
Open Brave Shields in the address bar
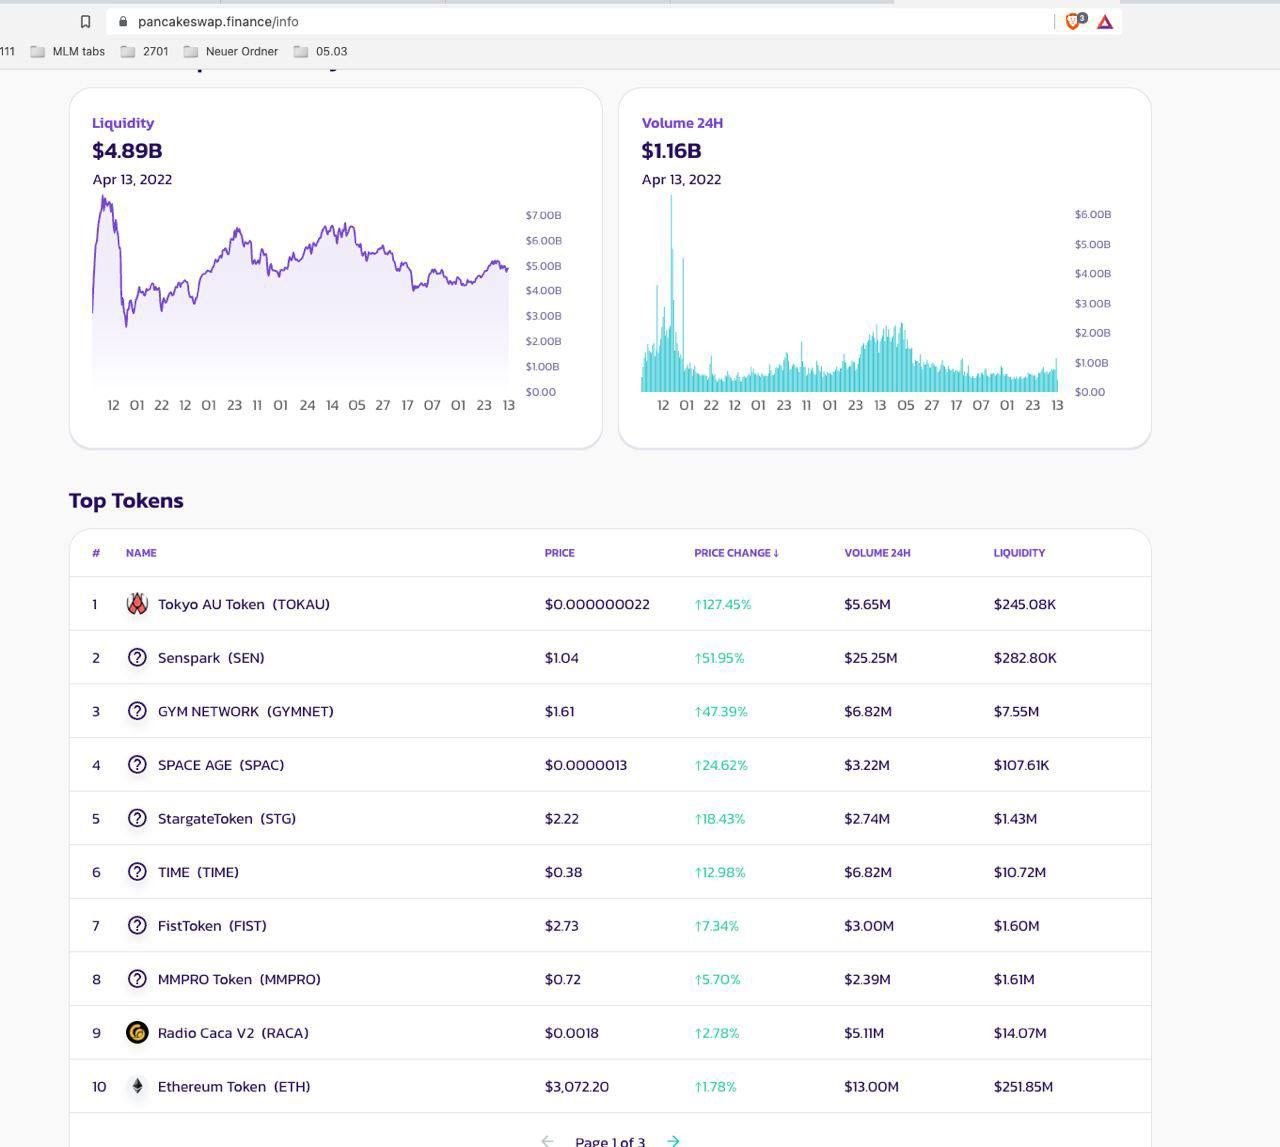coord(1074,21)
